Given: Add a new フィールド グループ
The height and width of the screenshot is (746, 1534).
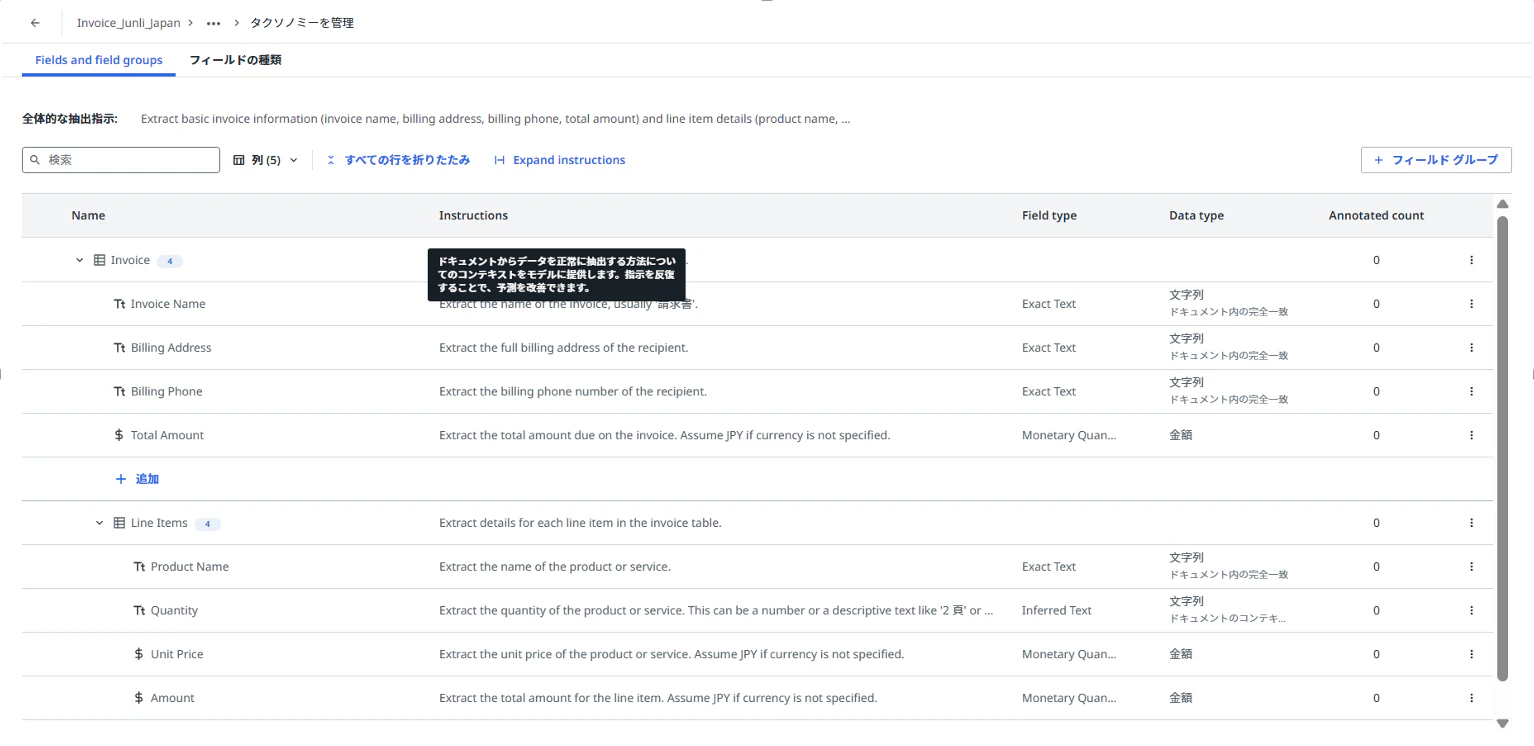Looking at the screenshot, I should click(1436, 160).
